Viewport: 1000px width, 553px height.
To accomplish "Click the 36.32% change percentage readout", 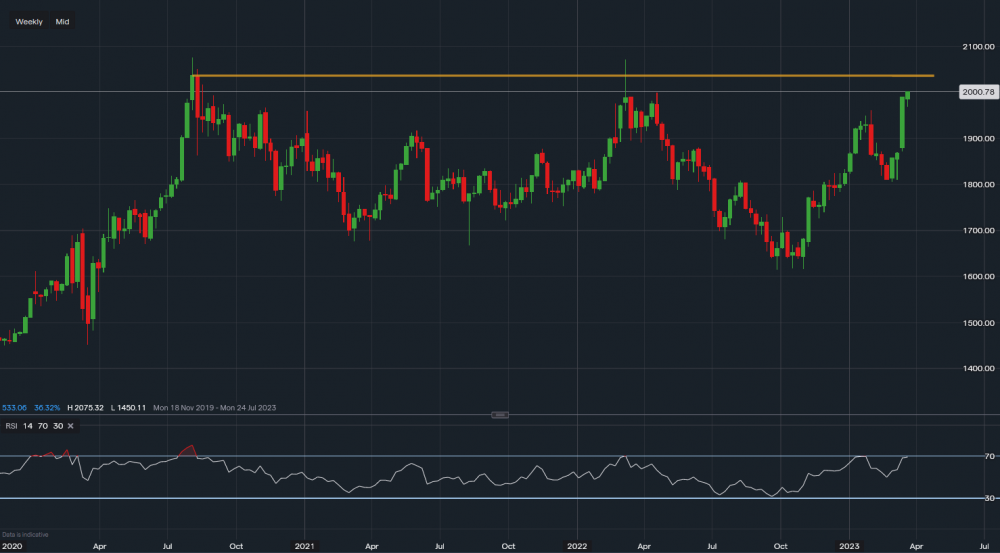I will pyautogui.click(x=48, y=408).
